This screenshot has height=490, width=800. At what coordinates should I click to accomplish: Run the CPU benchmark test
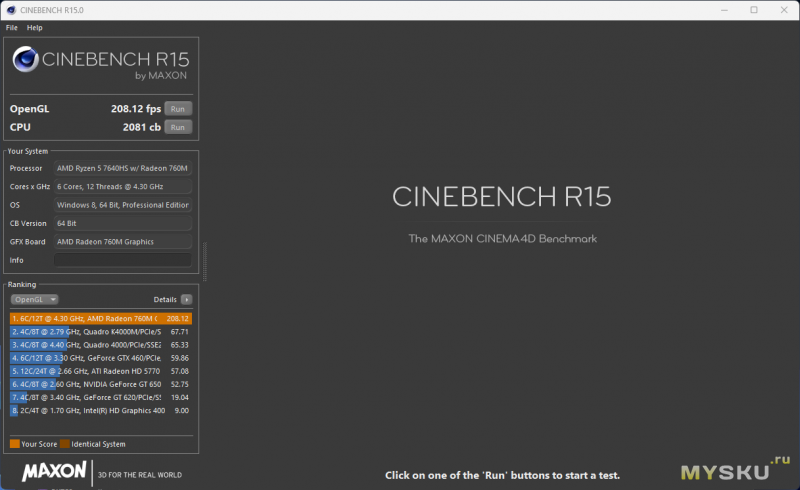(x=178, y=127)
